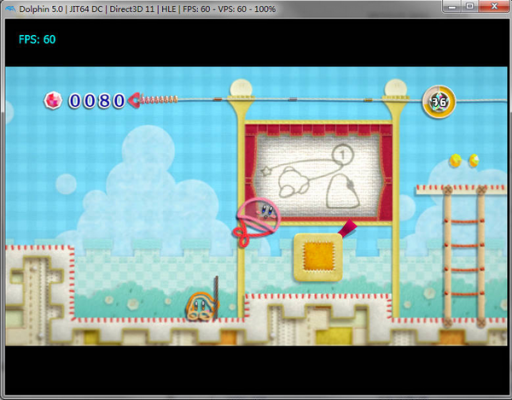Click the red pull tab on patch block
Screen dimensions: 512x400
pos(348,228)
